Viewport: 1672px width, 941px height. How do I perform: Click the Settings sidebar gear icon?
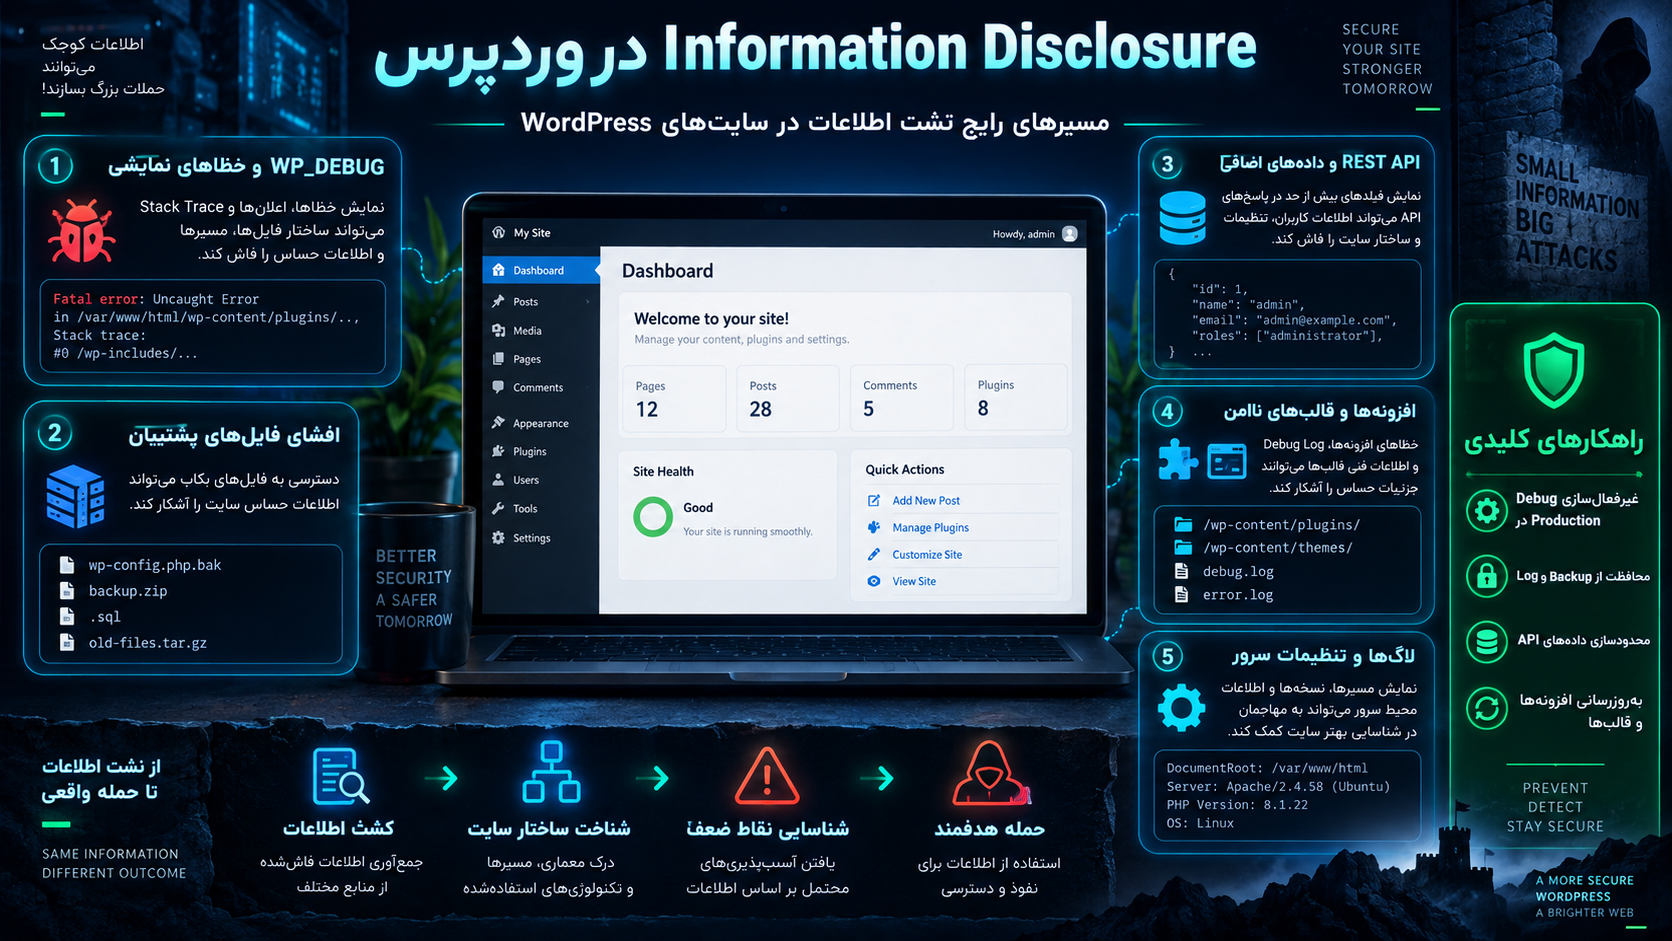pos(498,538)
